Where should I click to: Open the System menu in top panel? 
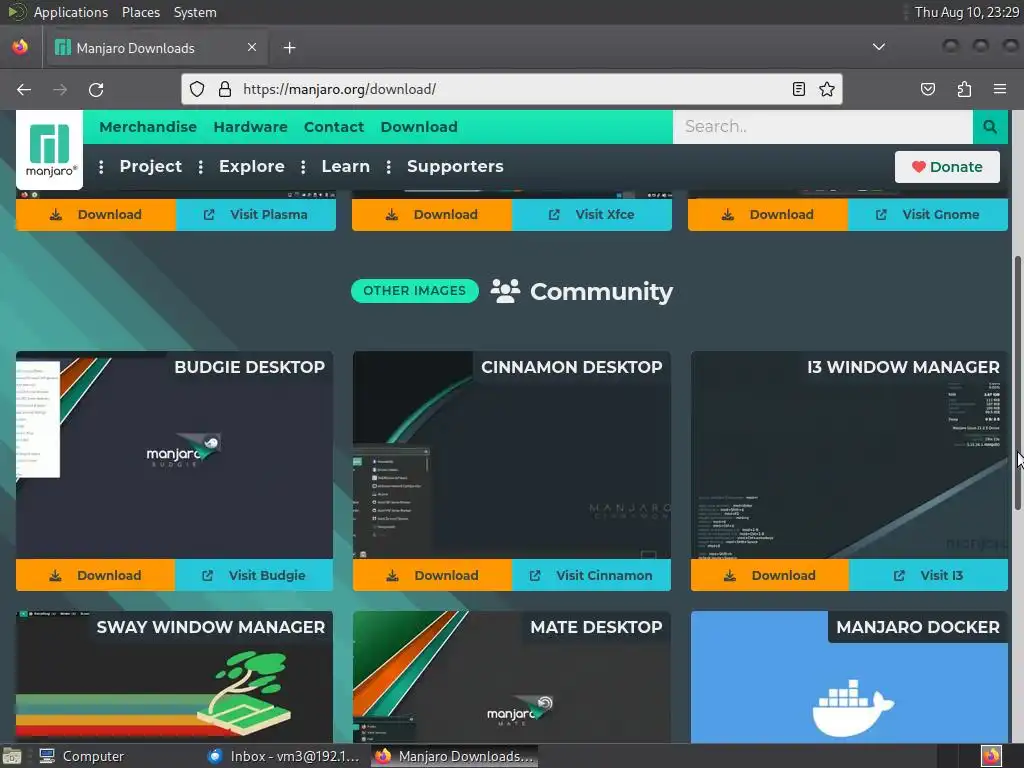click(195, 12)
